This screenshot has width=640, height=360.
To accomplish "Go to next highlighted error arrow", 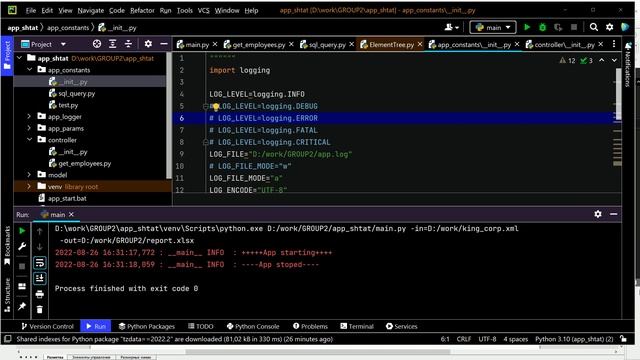I will click(x=614, y=60).
